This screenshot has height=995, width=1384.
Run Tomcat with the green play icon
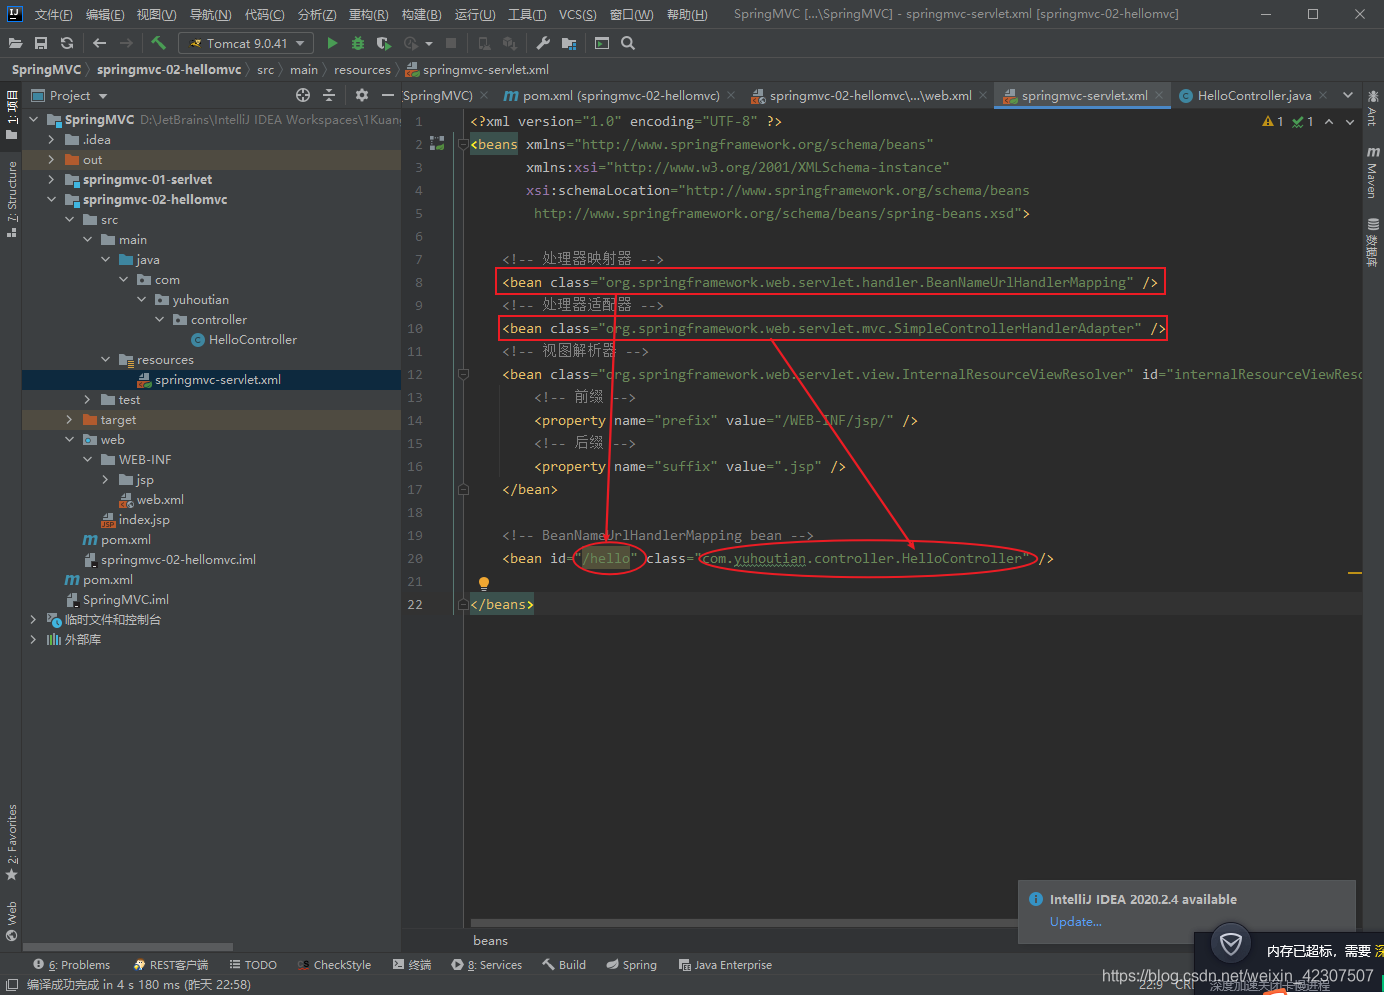(332, 43)
